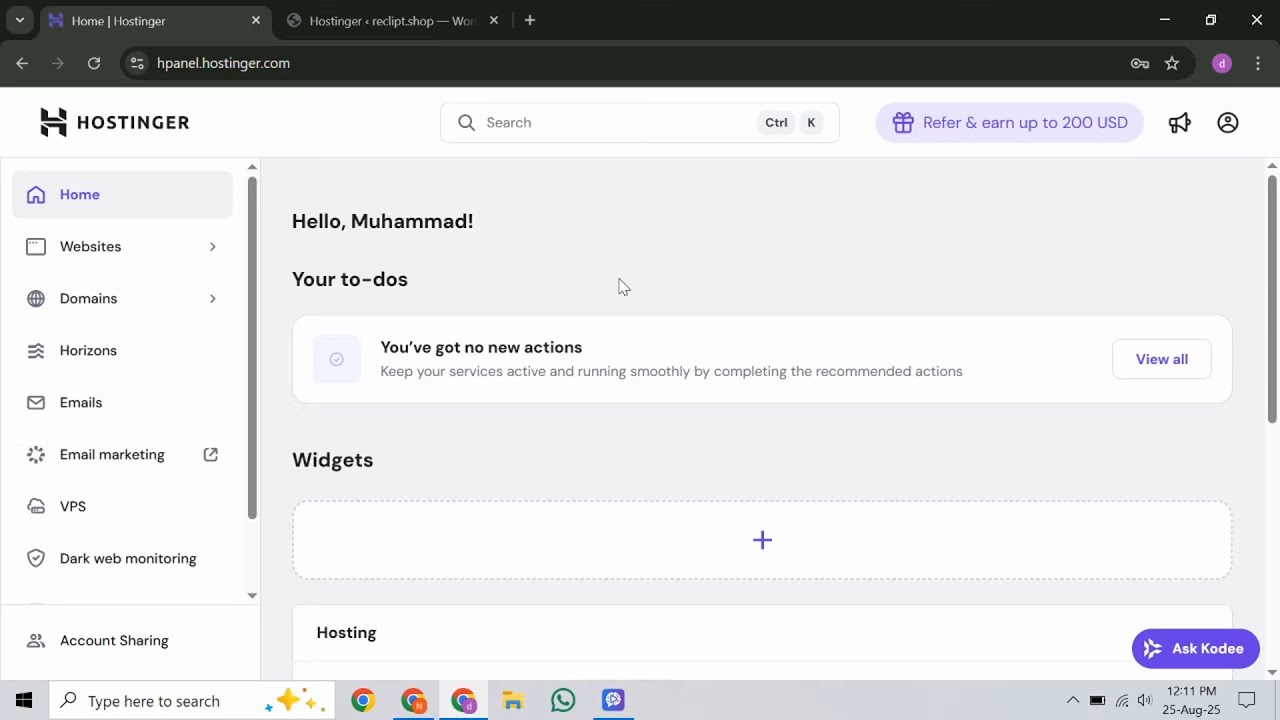Click the Domains globe icon

point(36,299)
